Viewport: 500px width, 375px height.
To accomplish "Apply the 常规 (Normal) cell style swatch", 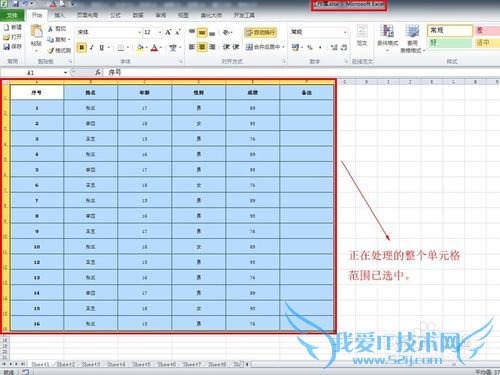I will click(x=450, y=30).
